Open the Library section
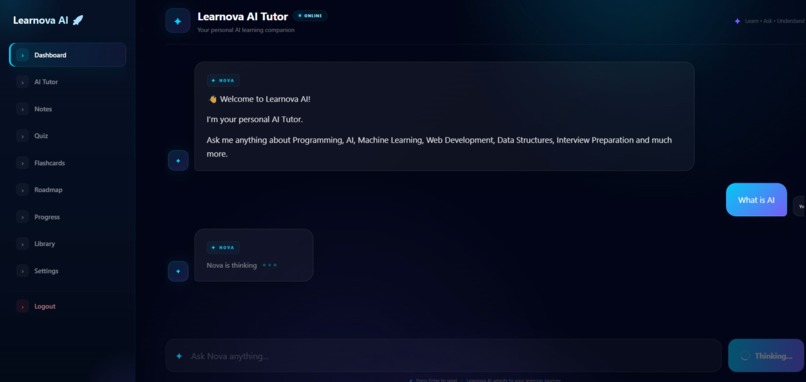Image resolution: width=806 pixels, height=382 pixels. (67, 244)
